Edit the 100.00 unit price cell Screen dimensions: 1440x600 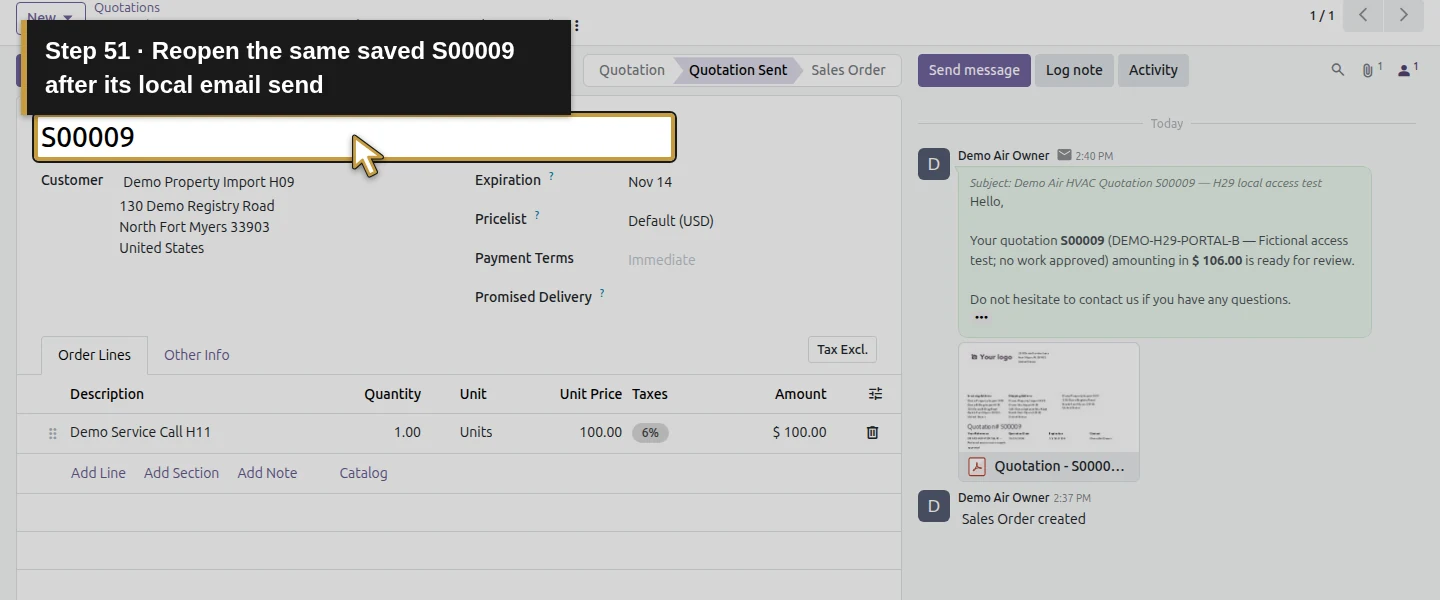[600, 433]
